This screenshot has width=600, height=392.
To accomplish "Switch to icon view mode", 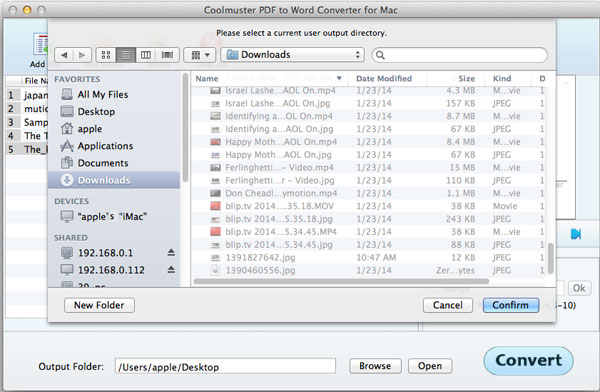I will (106, 55).
